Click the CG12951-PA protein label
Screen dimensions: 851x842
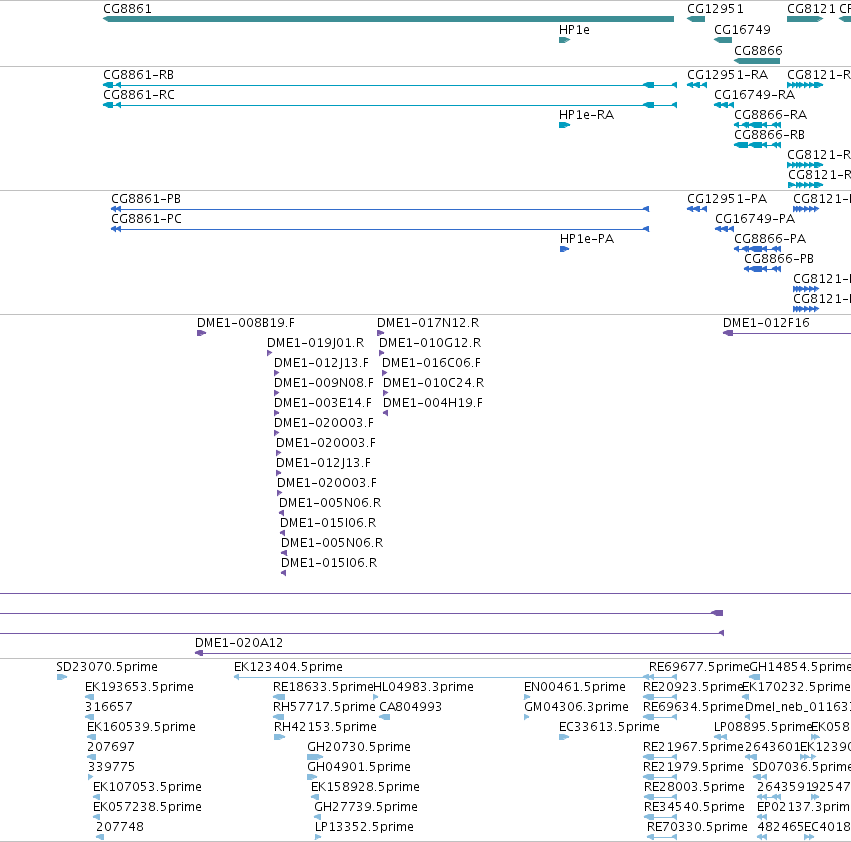tap(727, 199)
